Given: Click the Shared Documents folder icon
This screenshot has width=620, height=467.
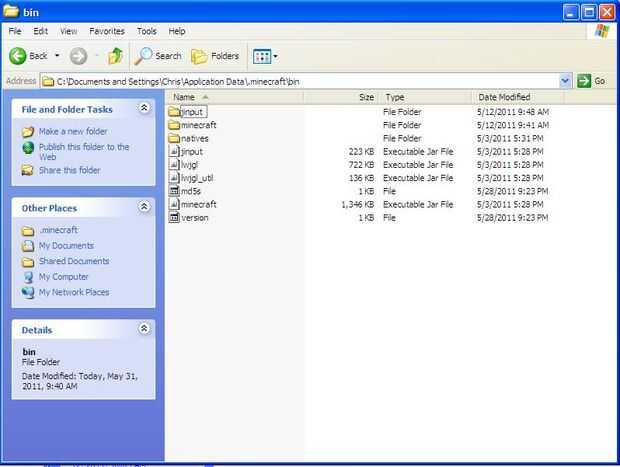Looking at the screenshot, I should (28, 262).
